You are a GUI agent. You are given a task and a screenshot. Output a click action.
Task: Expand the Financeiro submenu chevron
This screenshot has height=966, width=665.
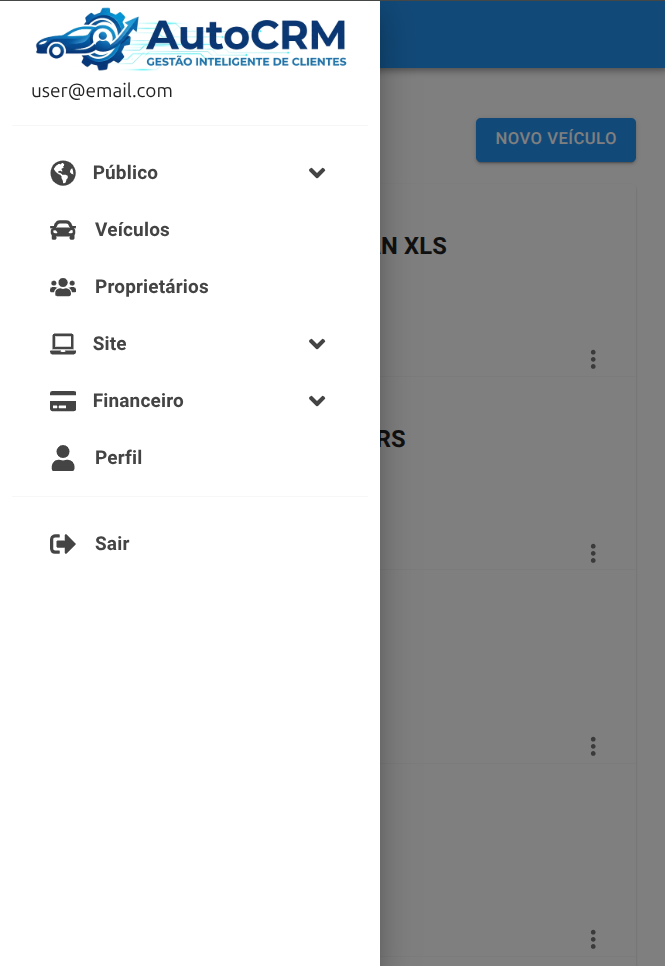point(317,401)
